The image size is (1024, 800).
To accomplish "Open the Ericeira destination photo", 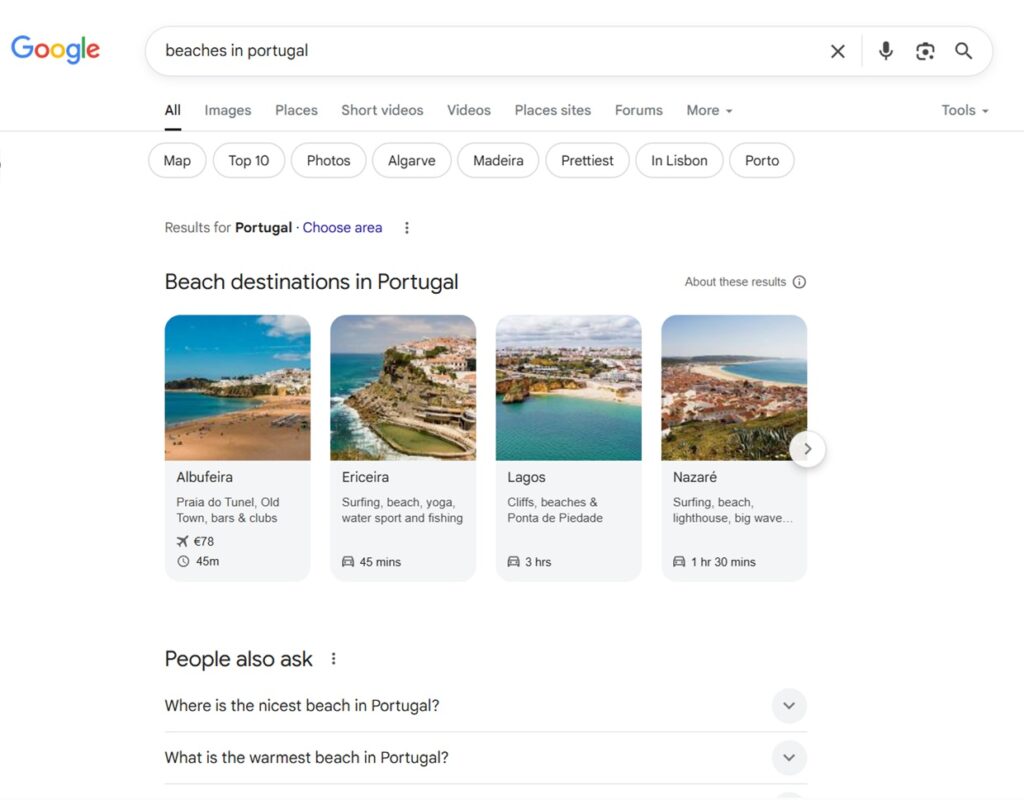I will pos(403,387).
